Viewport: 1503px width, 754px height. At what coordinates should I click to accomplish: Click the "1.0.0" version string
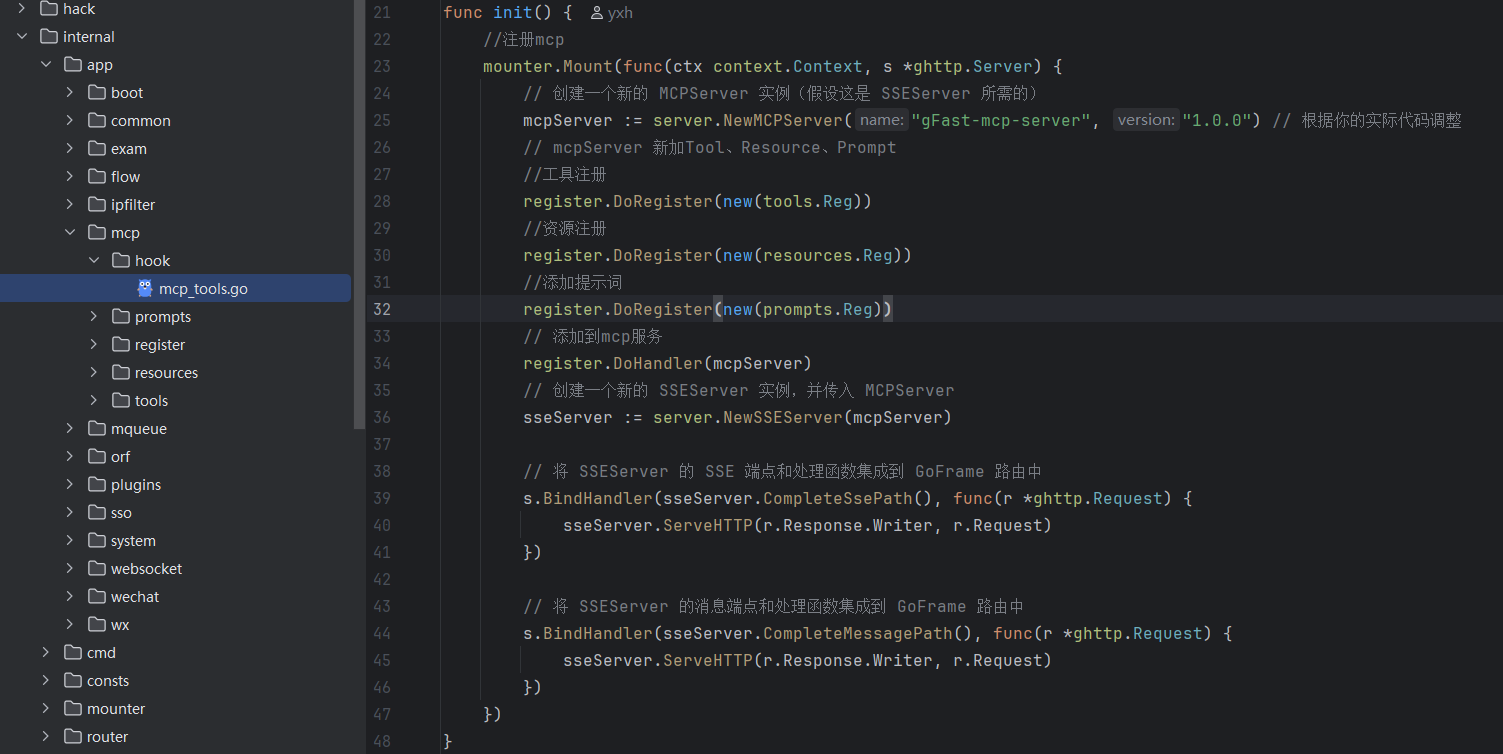click(x=1217, y=120)
